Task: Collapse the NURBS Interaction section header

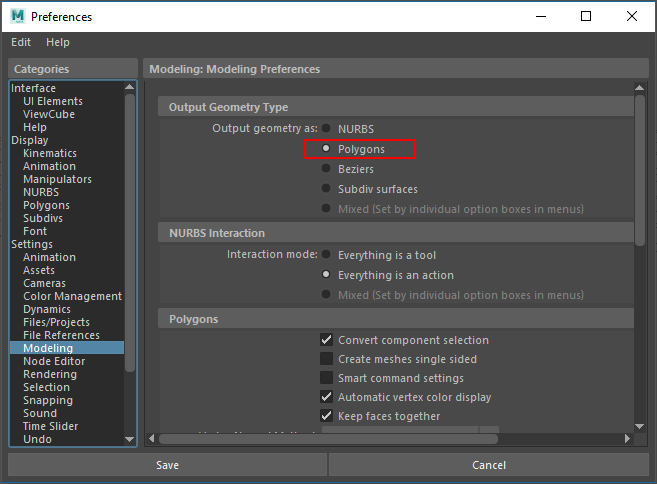Action: 216,233
